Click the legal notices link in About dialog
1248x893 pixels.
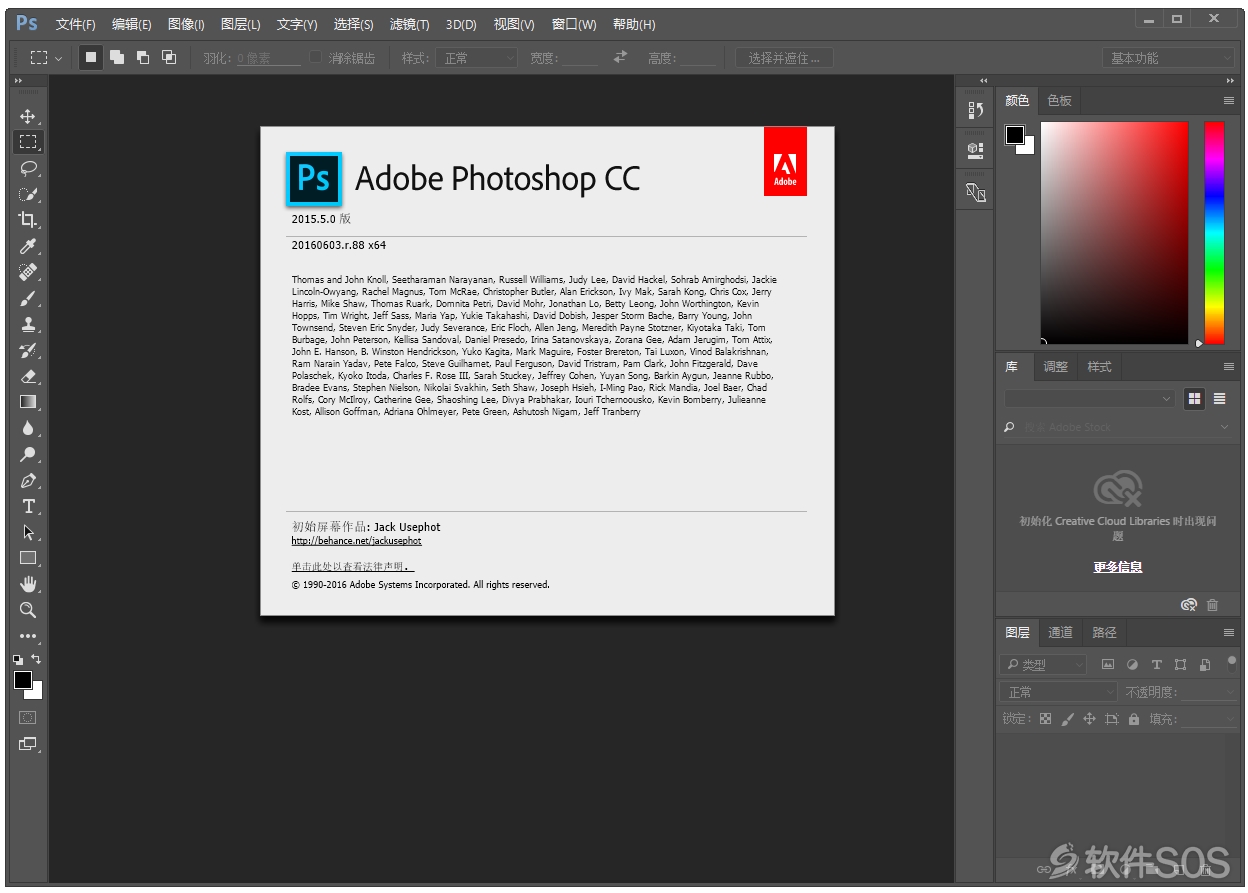(352, 567)
